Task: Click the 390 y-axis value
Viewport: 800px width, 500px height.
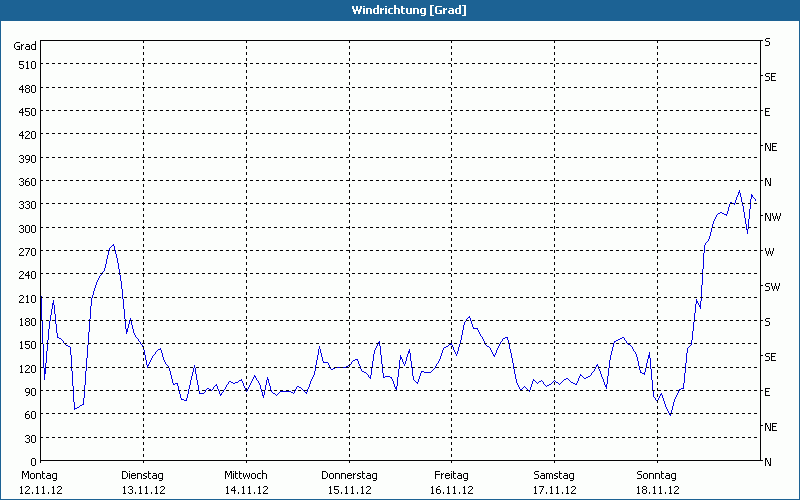Action: click(28, 159)
